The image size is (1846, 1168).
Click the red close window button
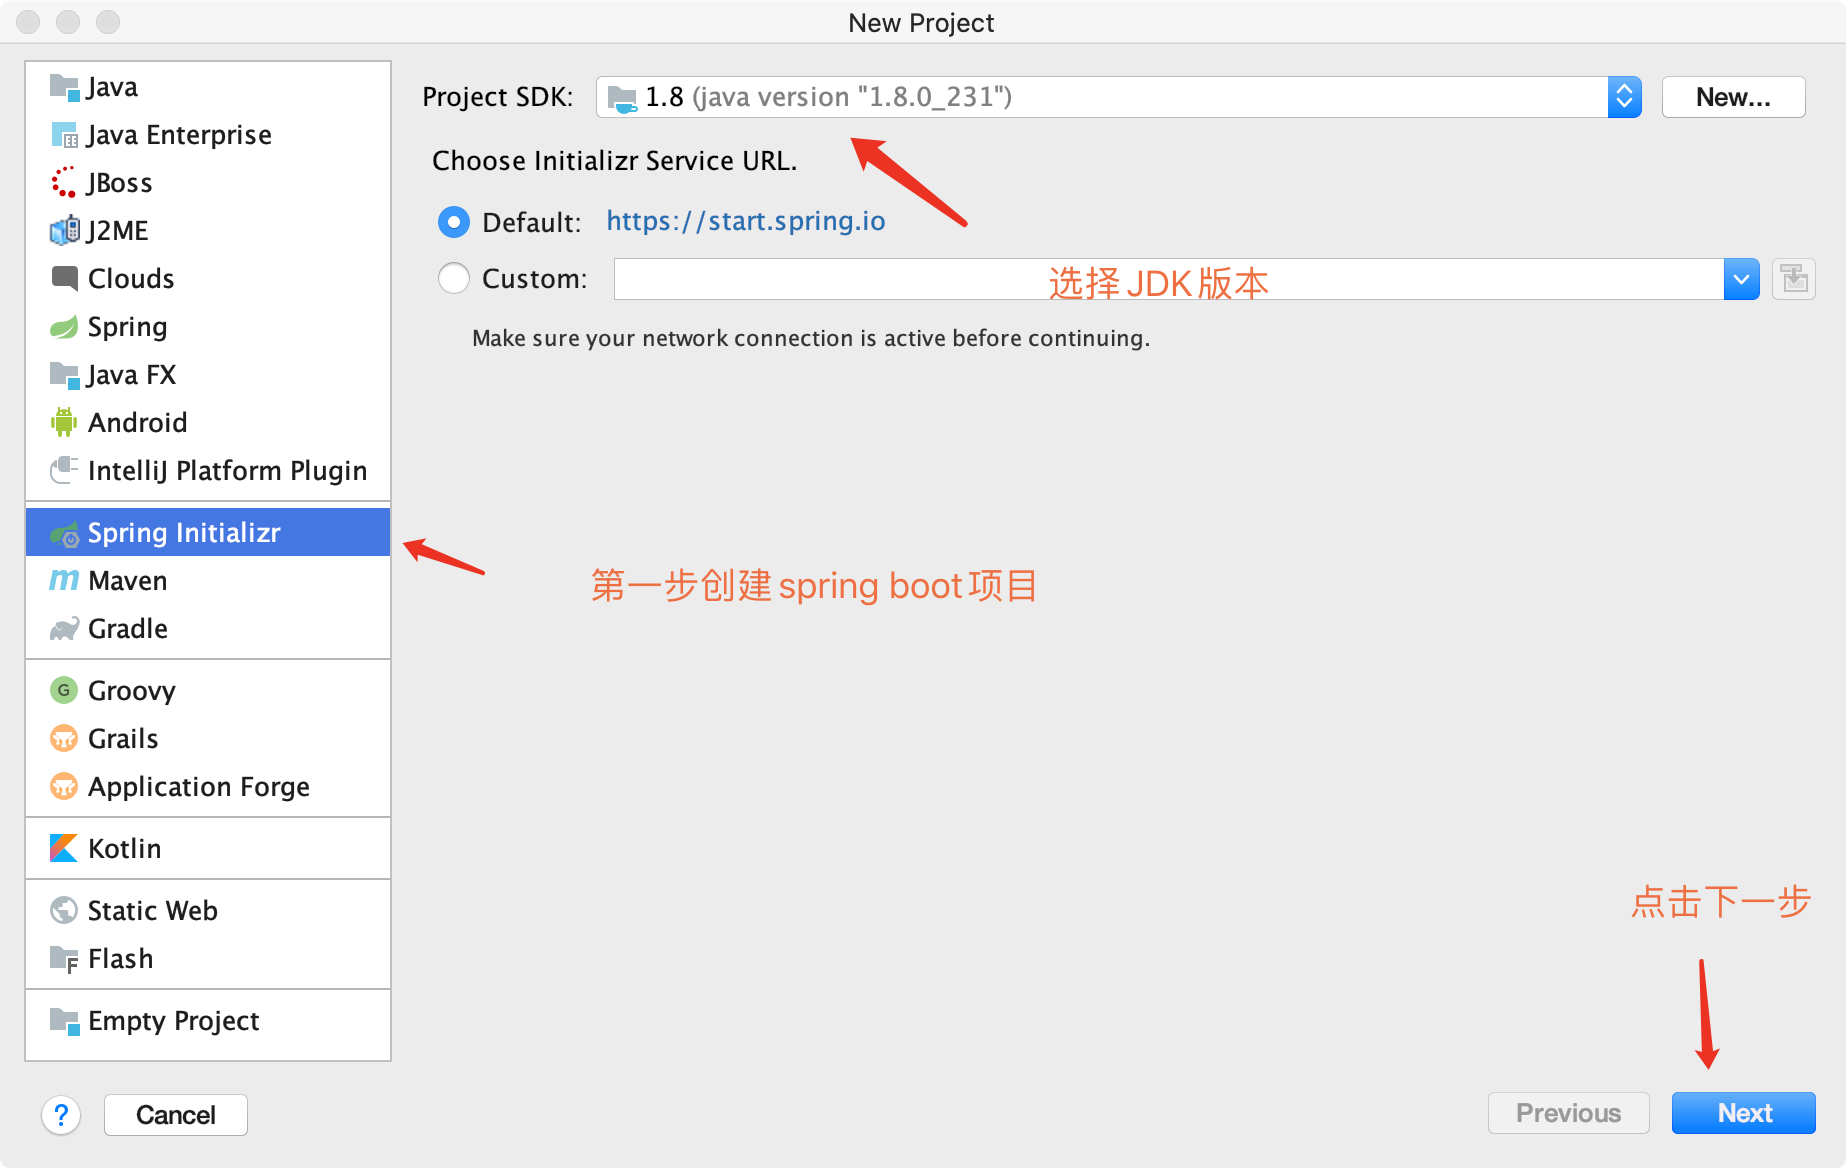pyautogui.click(x=28, y=21)
